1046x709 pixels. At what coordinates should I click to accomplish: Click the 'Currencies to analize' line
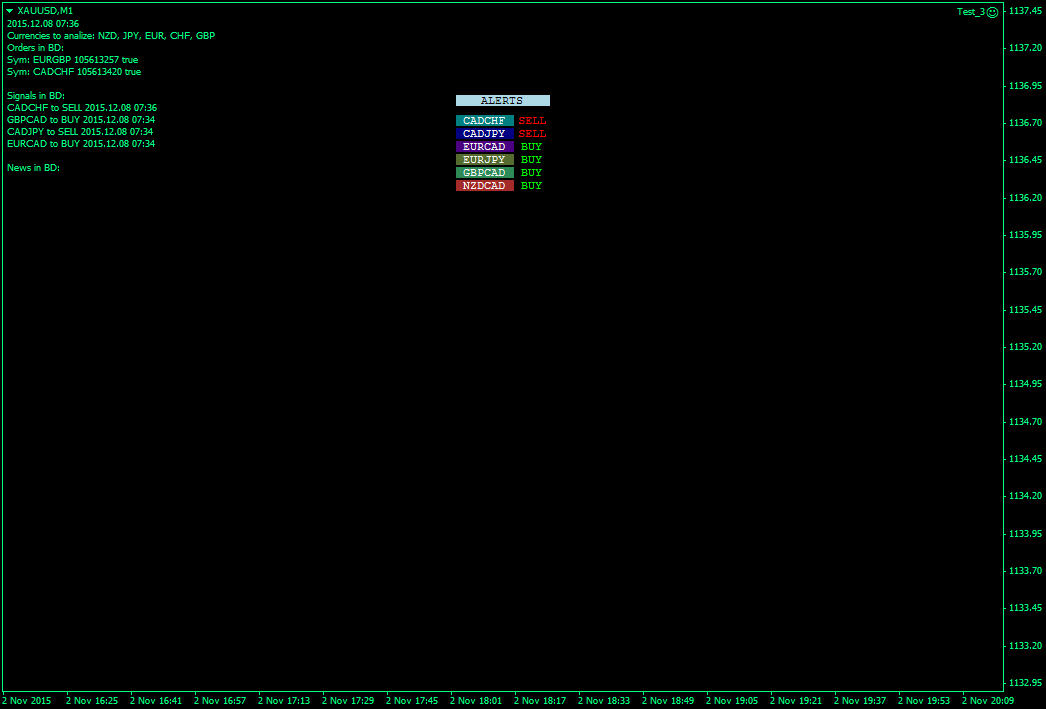[x=111, y=35]
